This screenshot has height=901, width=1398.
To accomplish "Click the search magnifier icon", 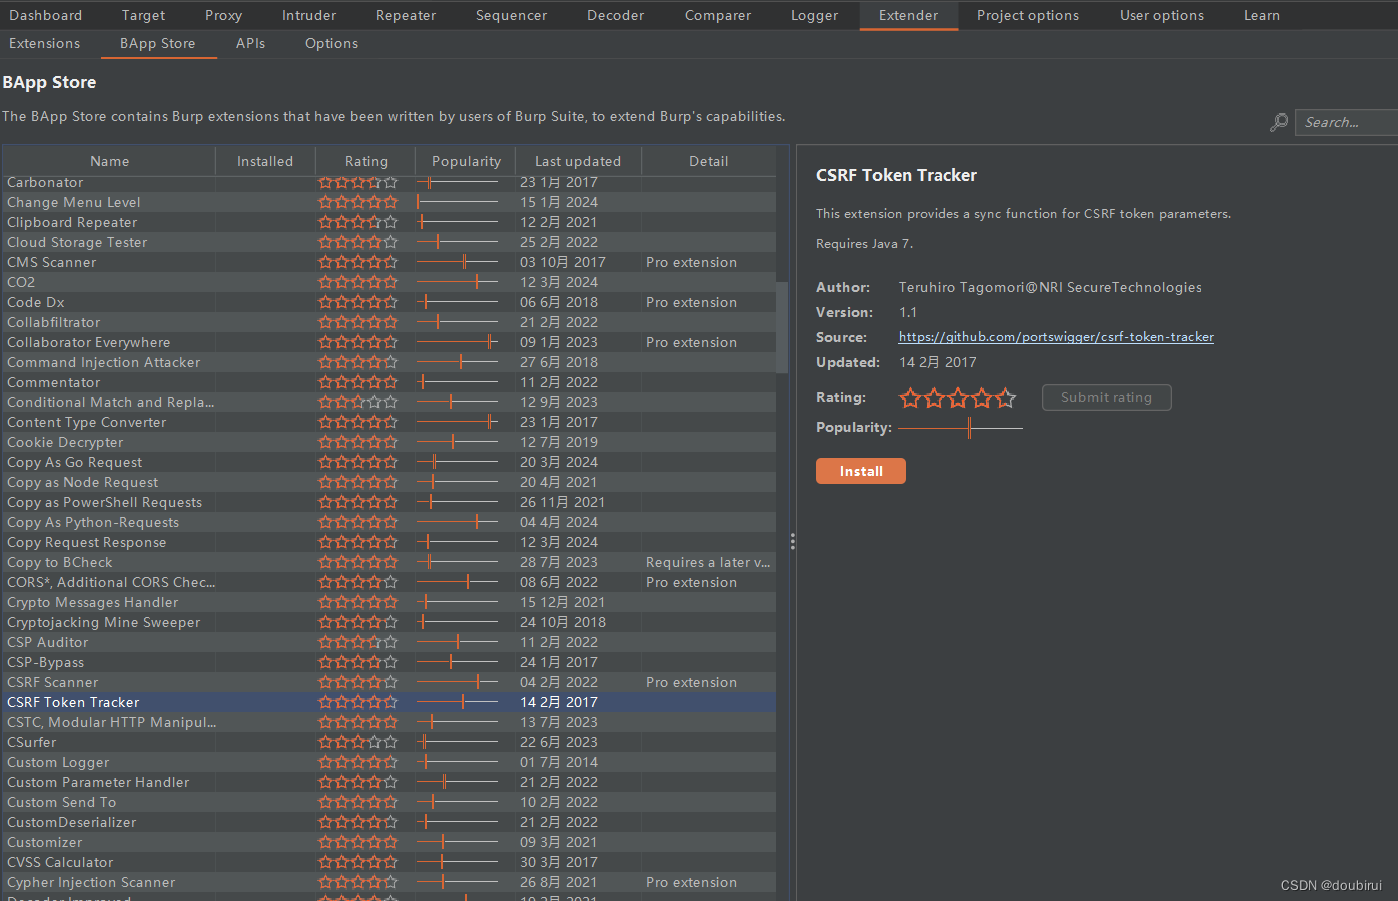I will point(1279,122).
